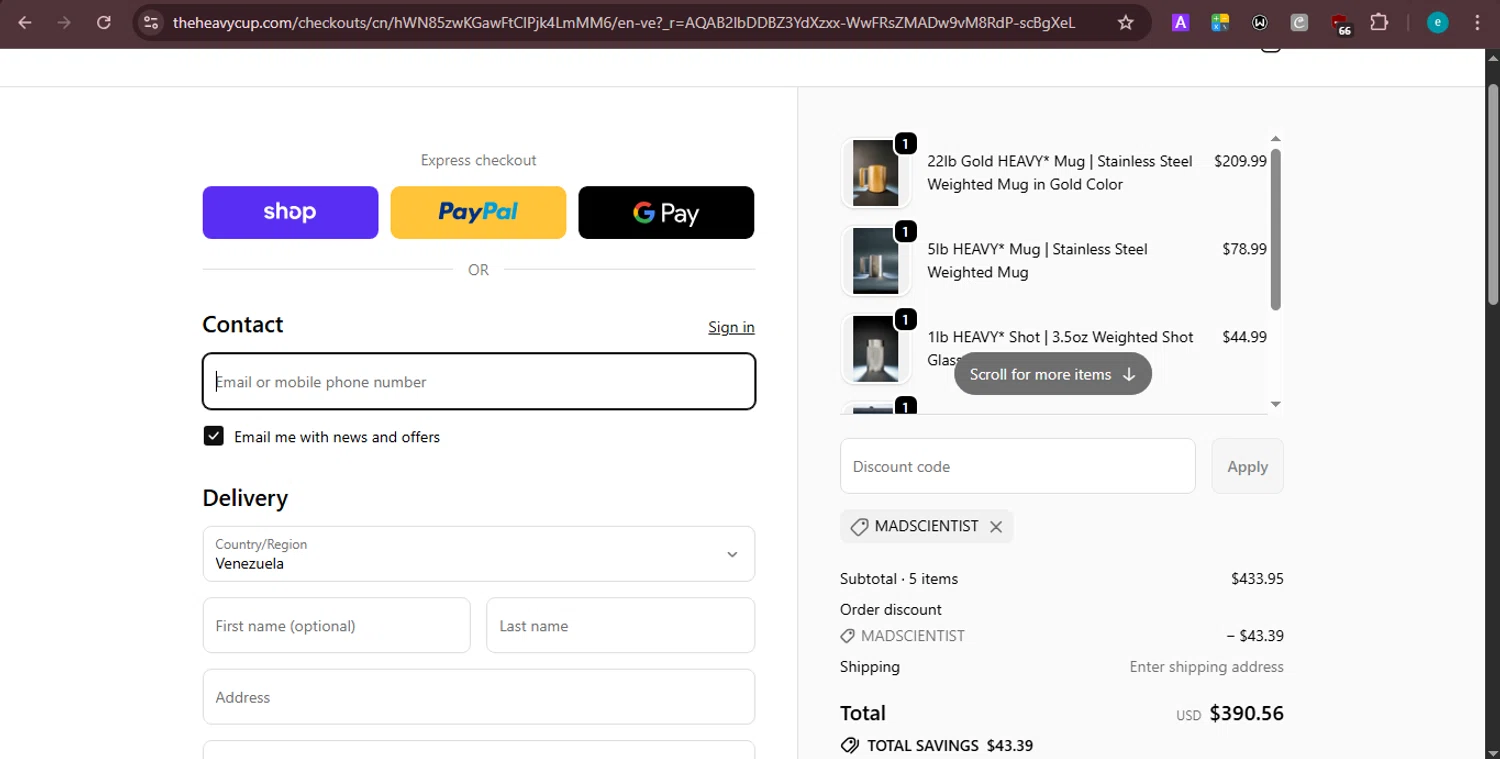Pay with PayPal express checkout
Screen dimensions: 1500x759
(478, 212)
